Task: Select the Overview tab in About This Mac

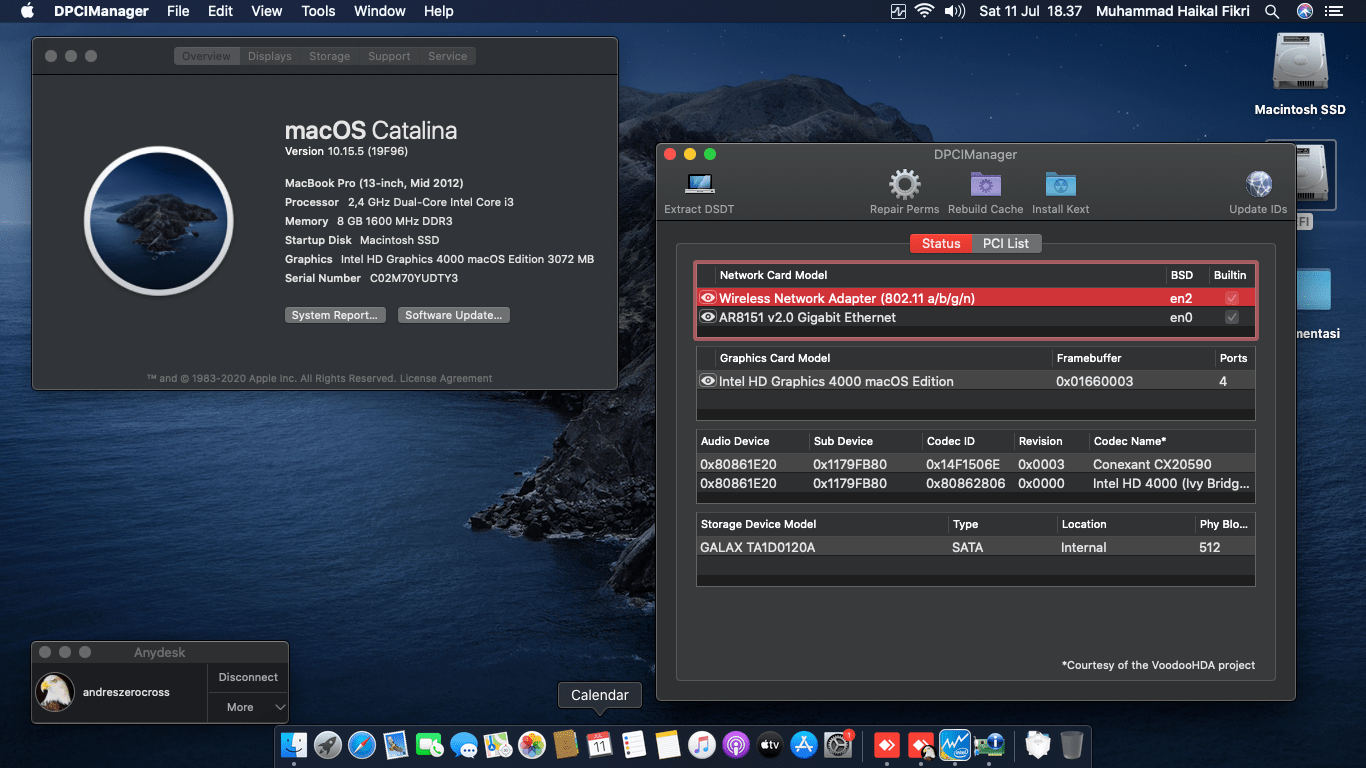Action: pos(207,56)
